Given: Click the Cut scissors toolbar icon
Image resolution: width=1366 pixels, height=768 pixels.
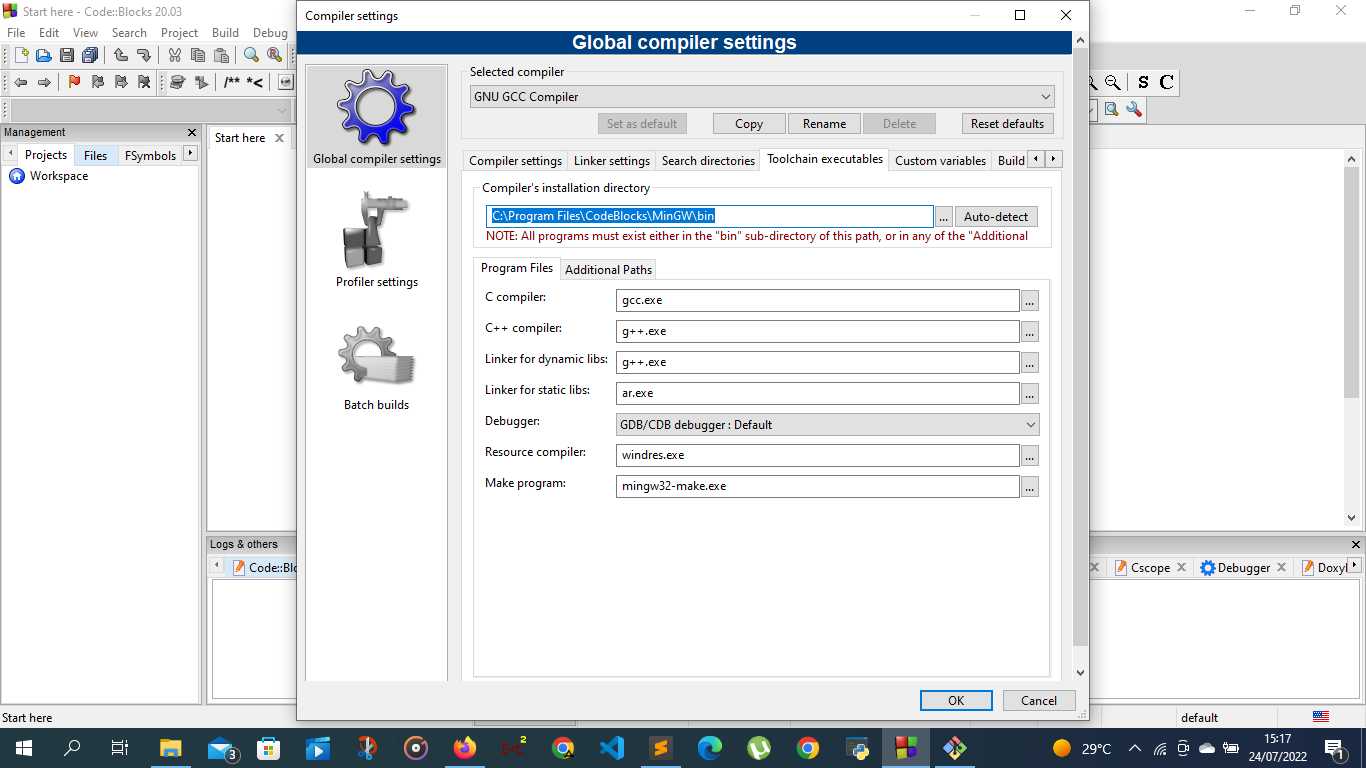Looking at the screenshot, I should [x=175, y=55].
